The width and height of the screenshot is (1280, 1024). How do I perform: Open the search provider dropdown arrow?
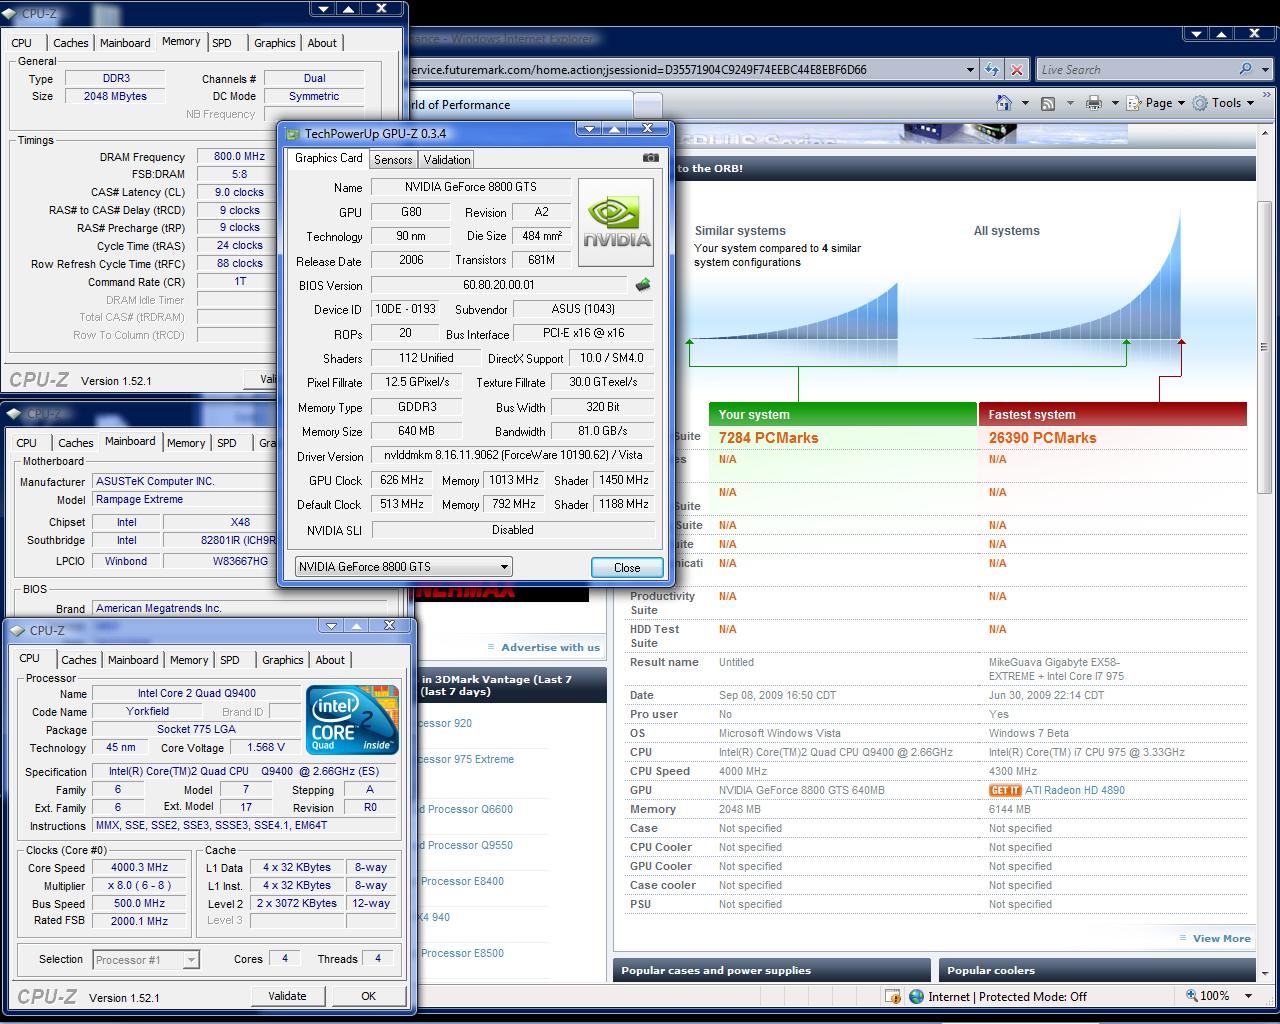click(1265, 70)
